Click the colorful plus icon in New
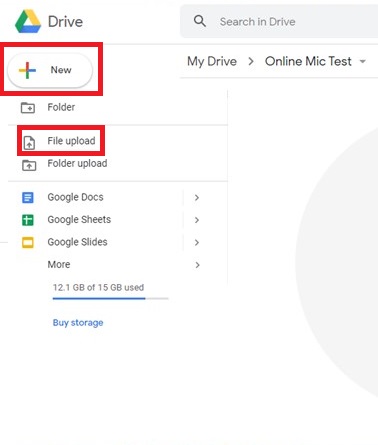 point(27,70)
